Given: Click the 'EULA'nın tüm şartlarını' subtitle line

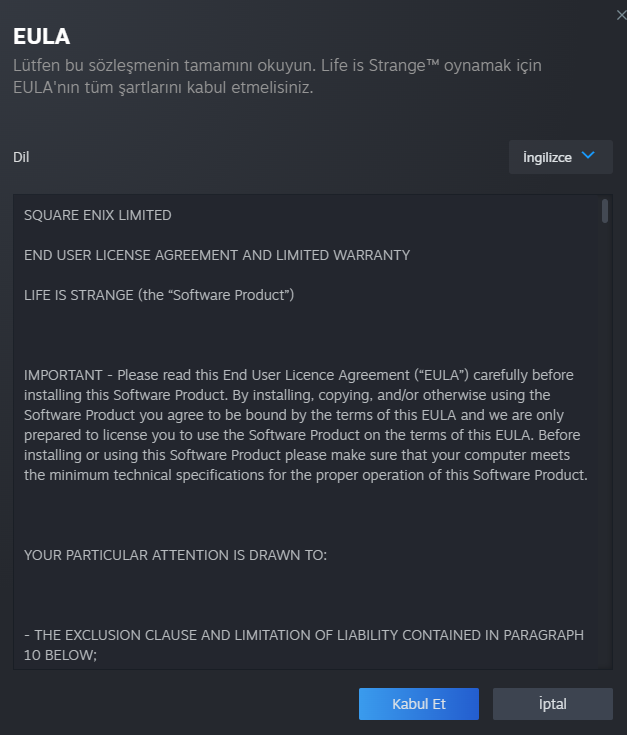Looking at the screenshot, I should 163,88.
